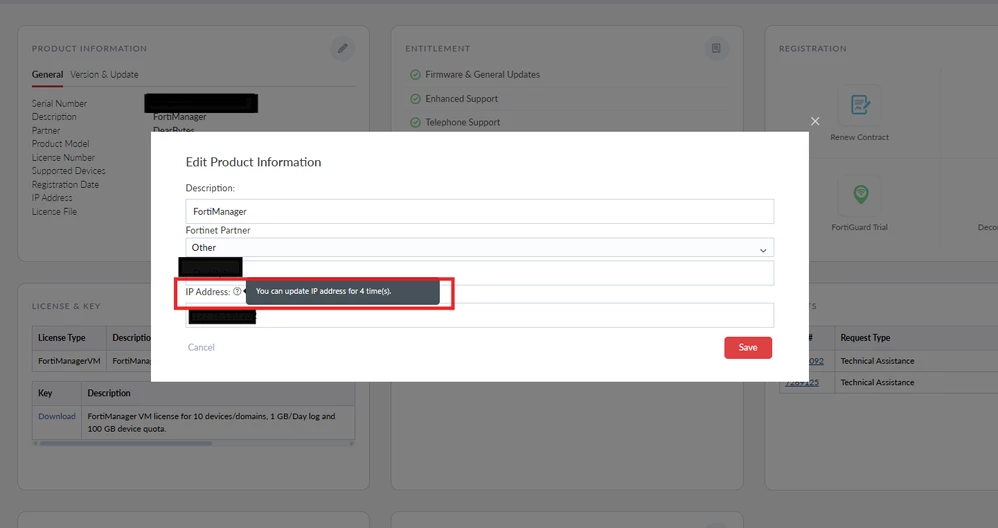This screenshot has width=998, height=528.
Task: Click the Firmware & General Updates check icon
Action: pos(416,74)
